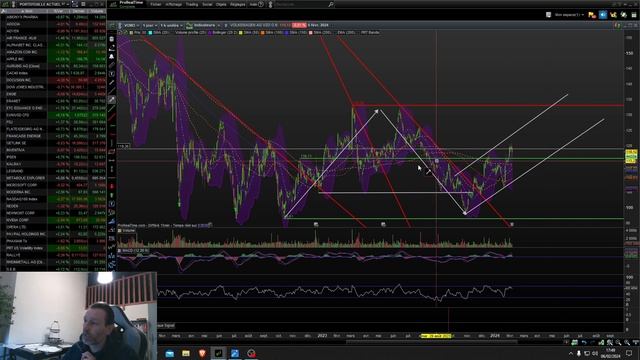The width and height of the screenshot is (640, 360).
Task: Sort list by Dernier column header
Action: (x=79, y=11)
